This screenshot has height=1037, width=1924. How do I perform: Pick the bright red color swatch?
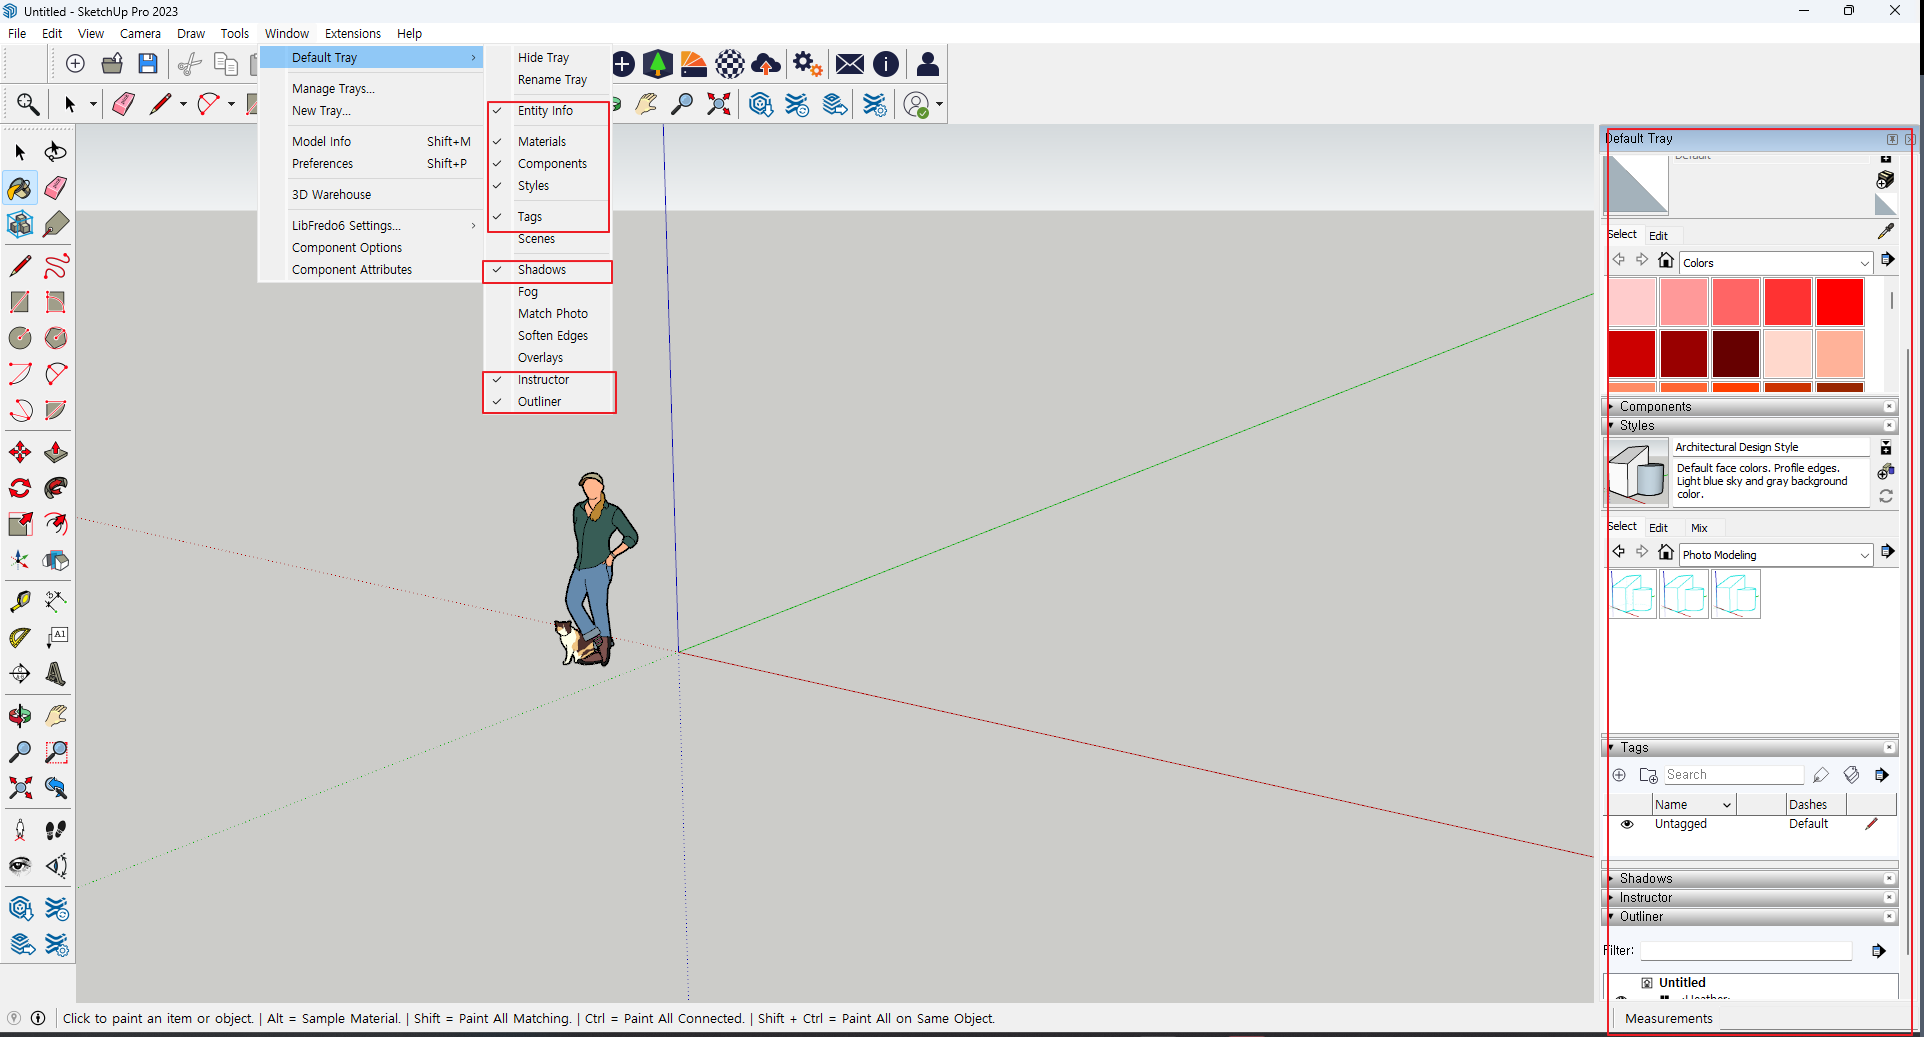tap(1840, 302)
